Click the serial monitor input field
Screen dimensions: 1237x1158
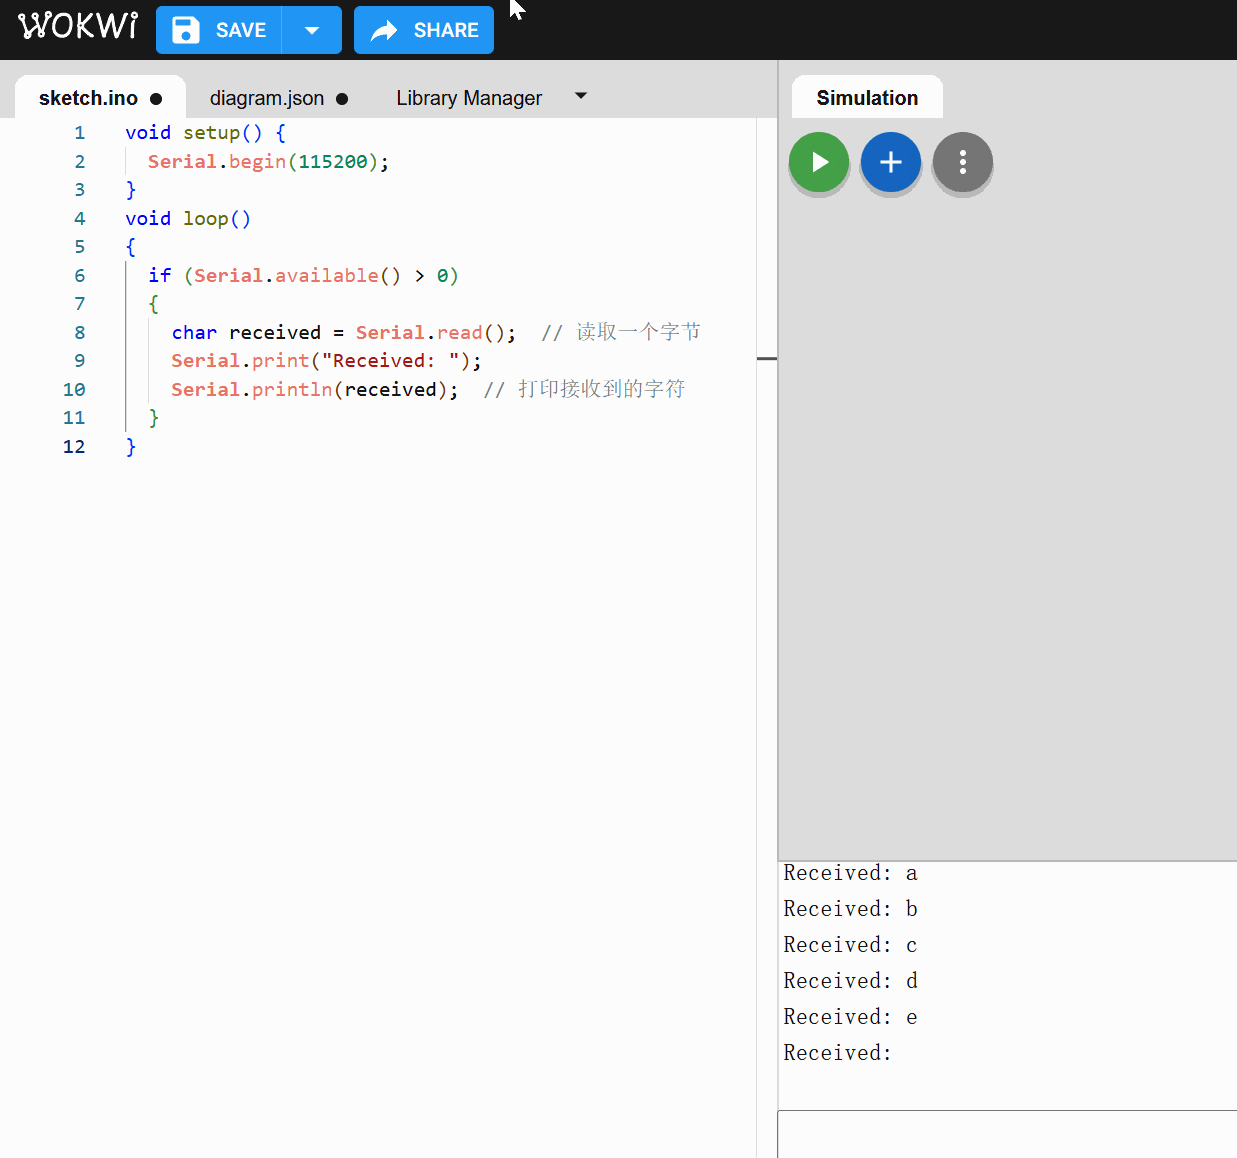[x=1007, y=1134]
